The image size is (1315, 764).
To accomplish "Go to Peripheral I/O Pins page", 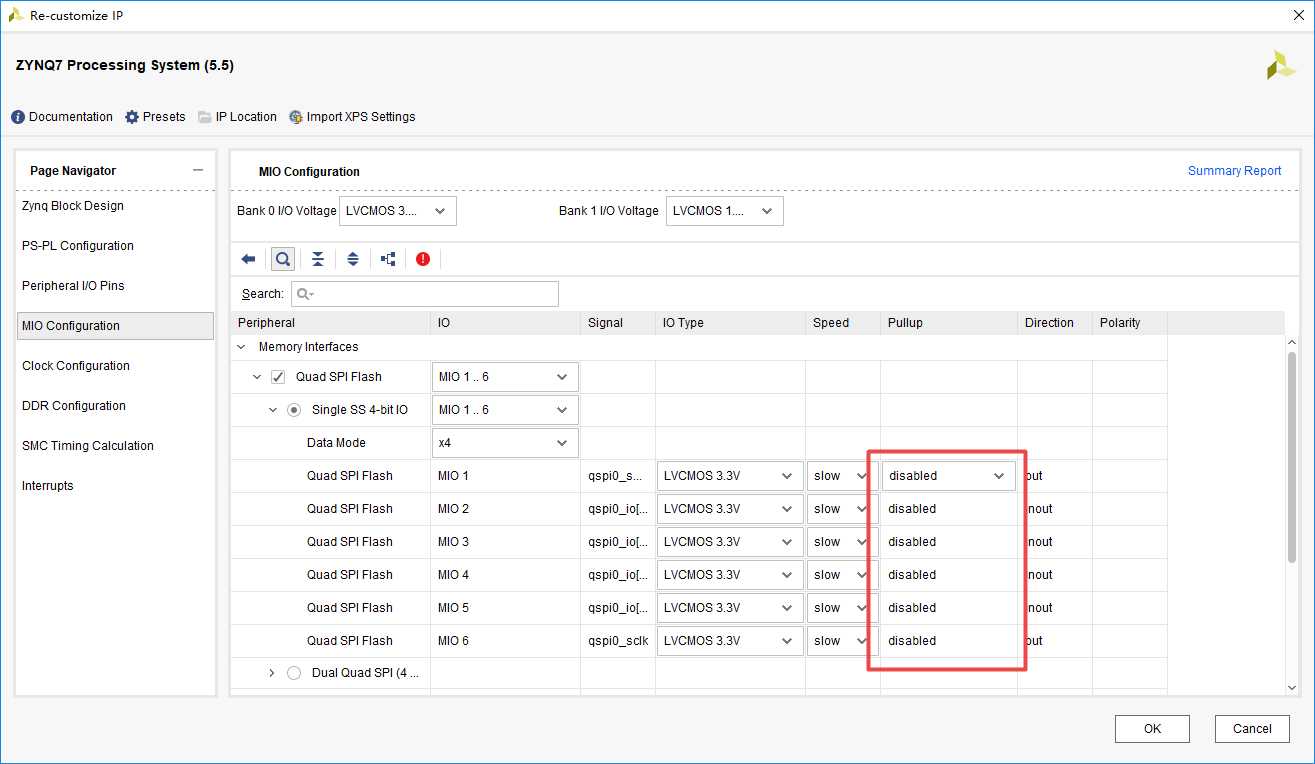I will pos(73,286).
